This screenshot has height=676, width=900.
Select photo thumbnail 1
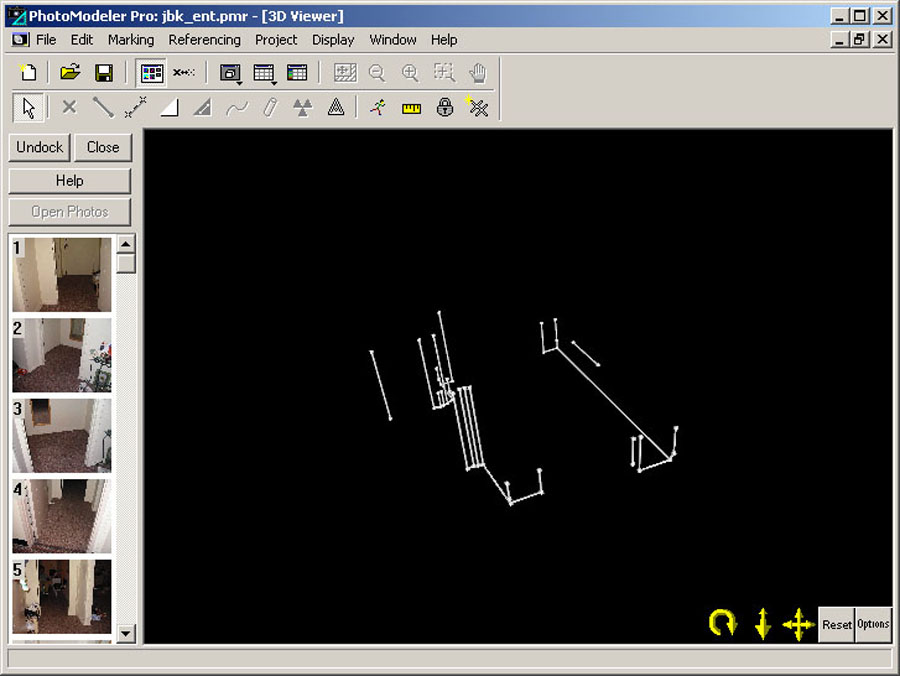[62, 275]
